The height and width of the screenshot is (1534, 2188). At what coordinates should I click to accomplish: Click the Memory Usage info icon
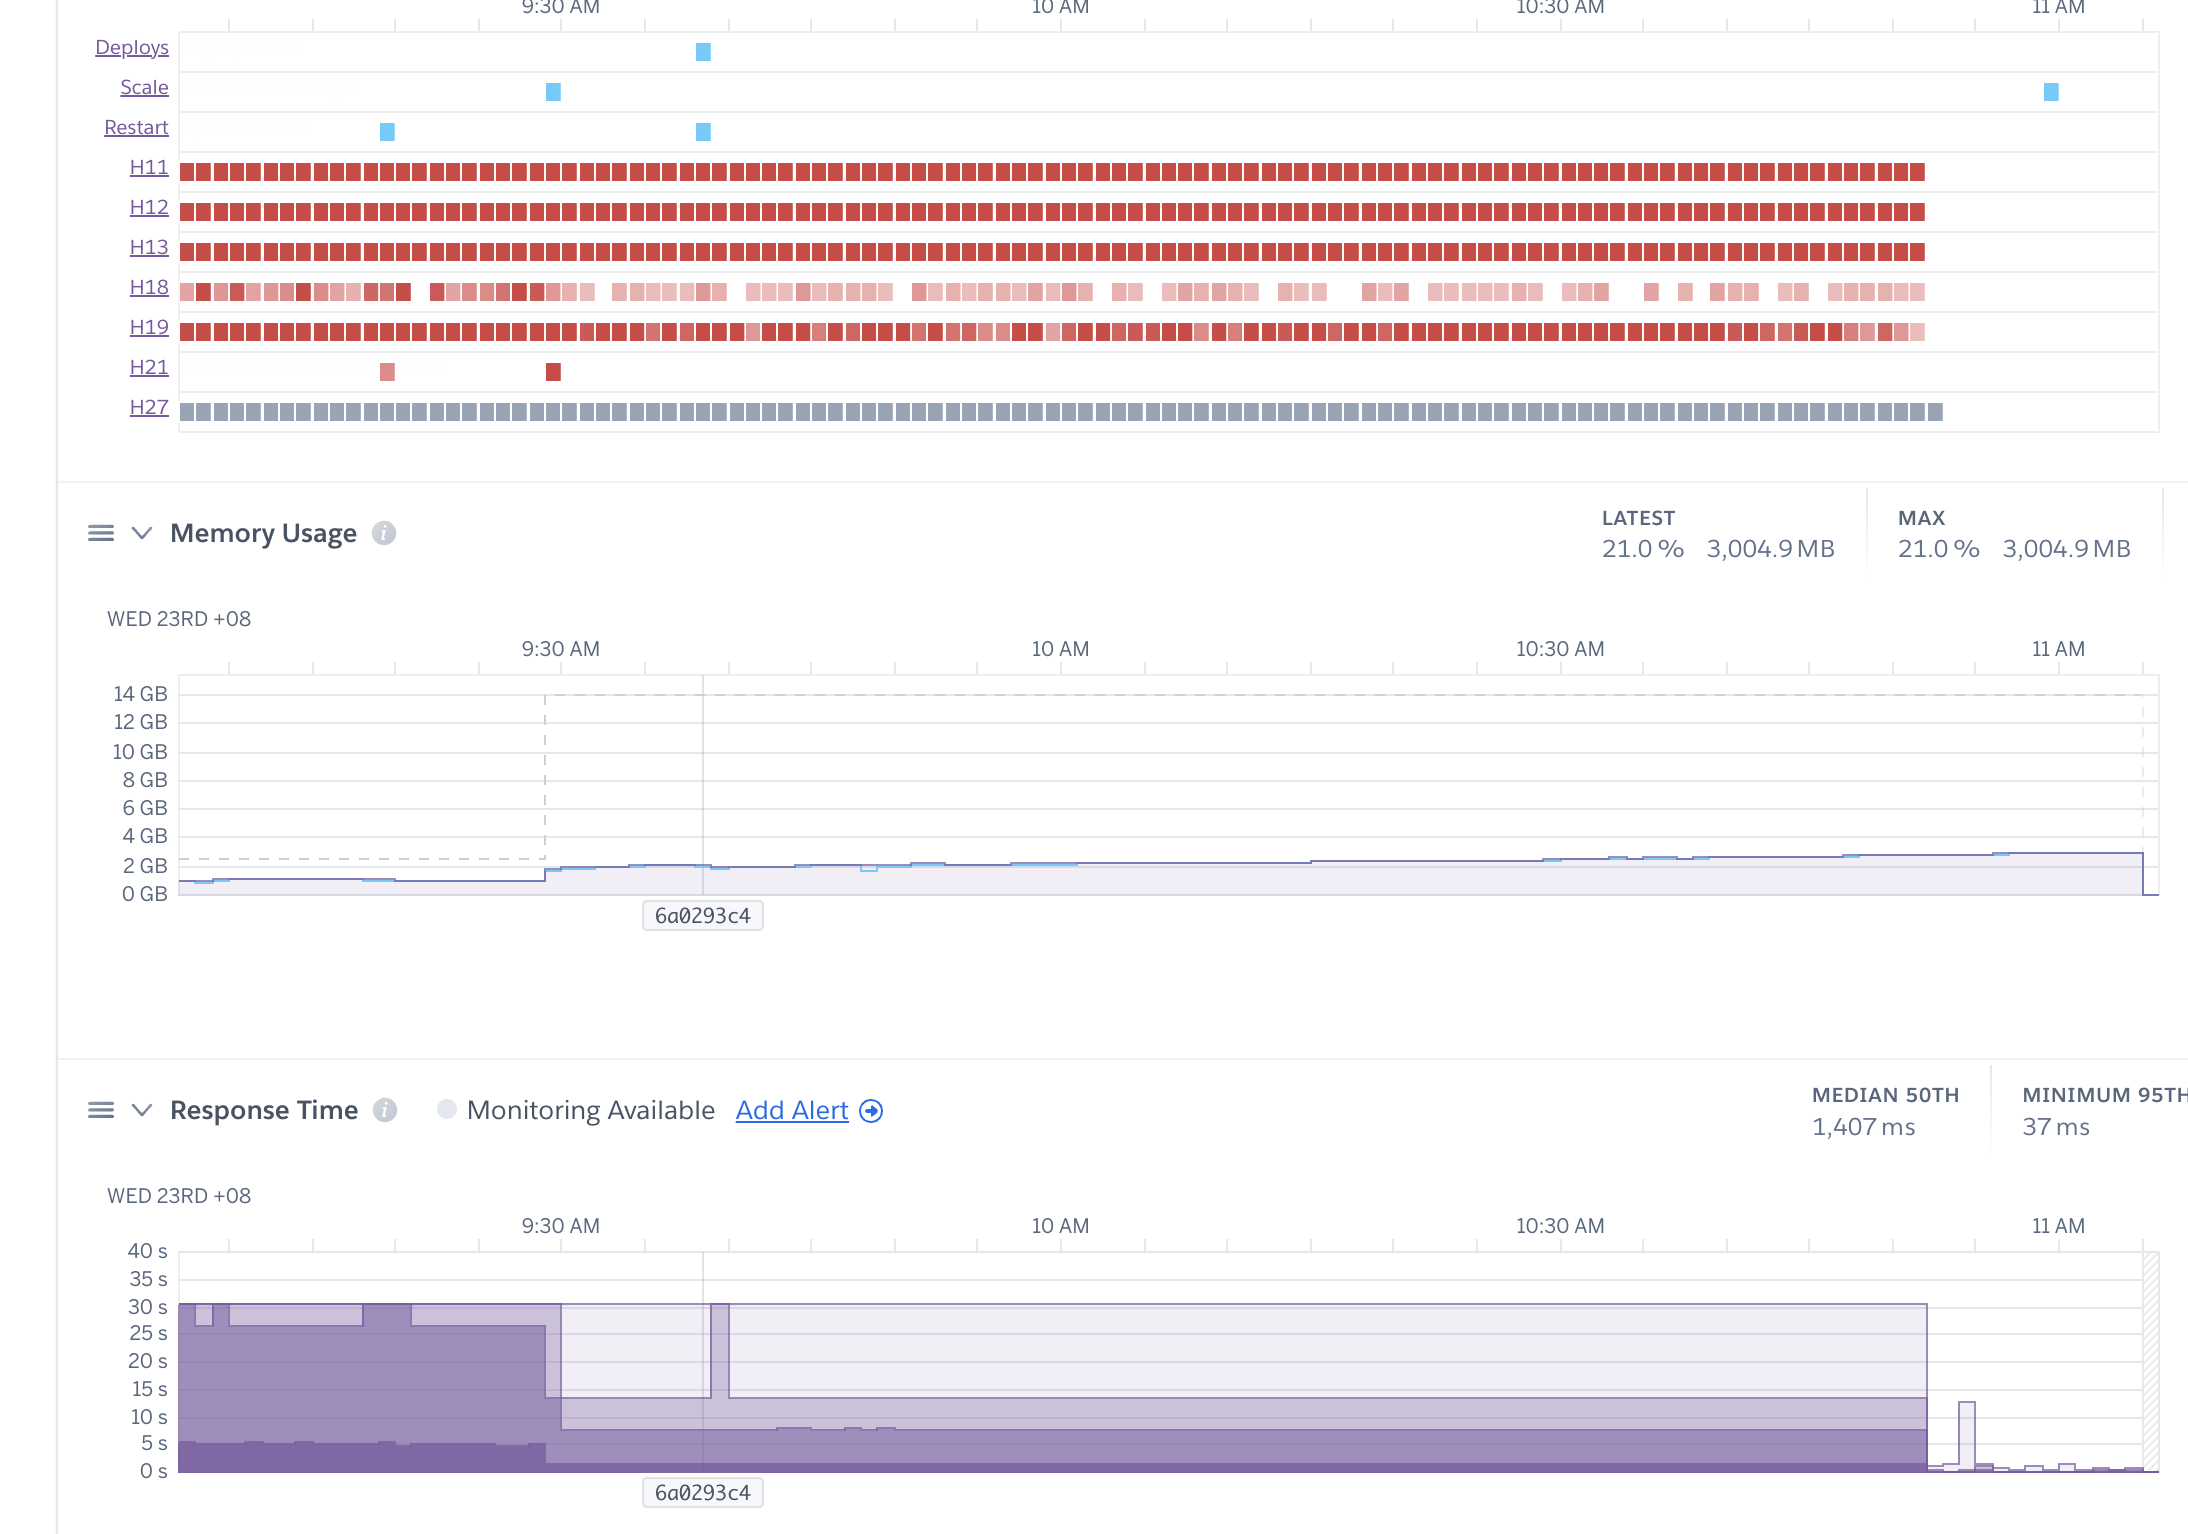tap(384, 533)
